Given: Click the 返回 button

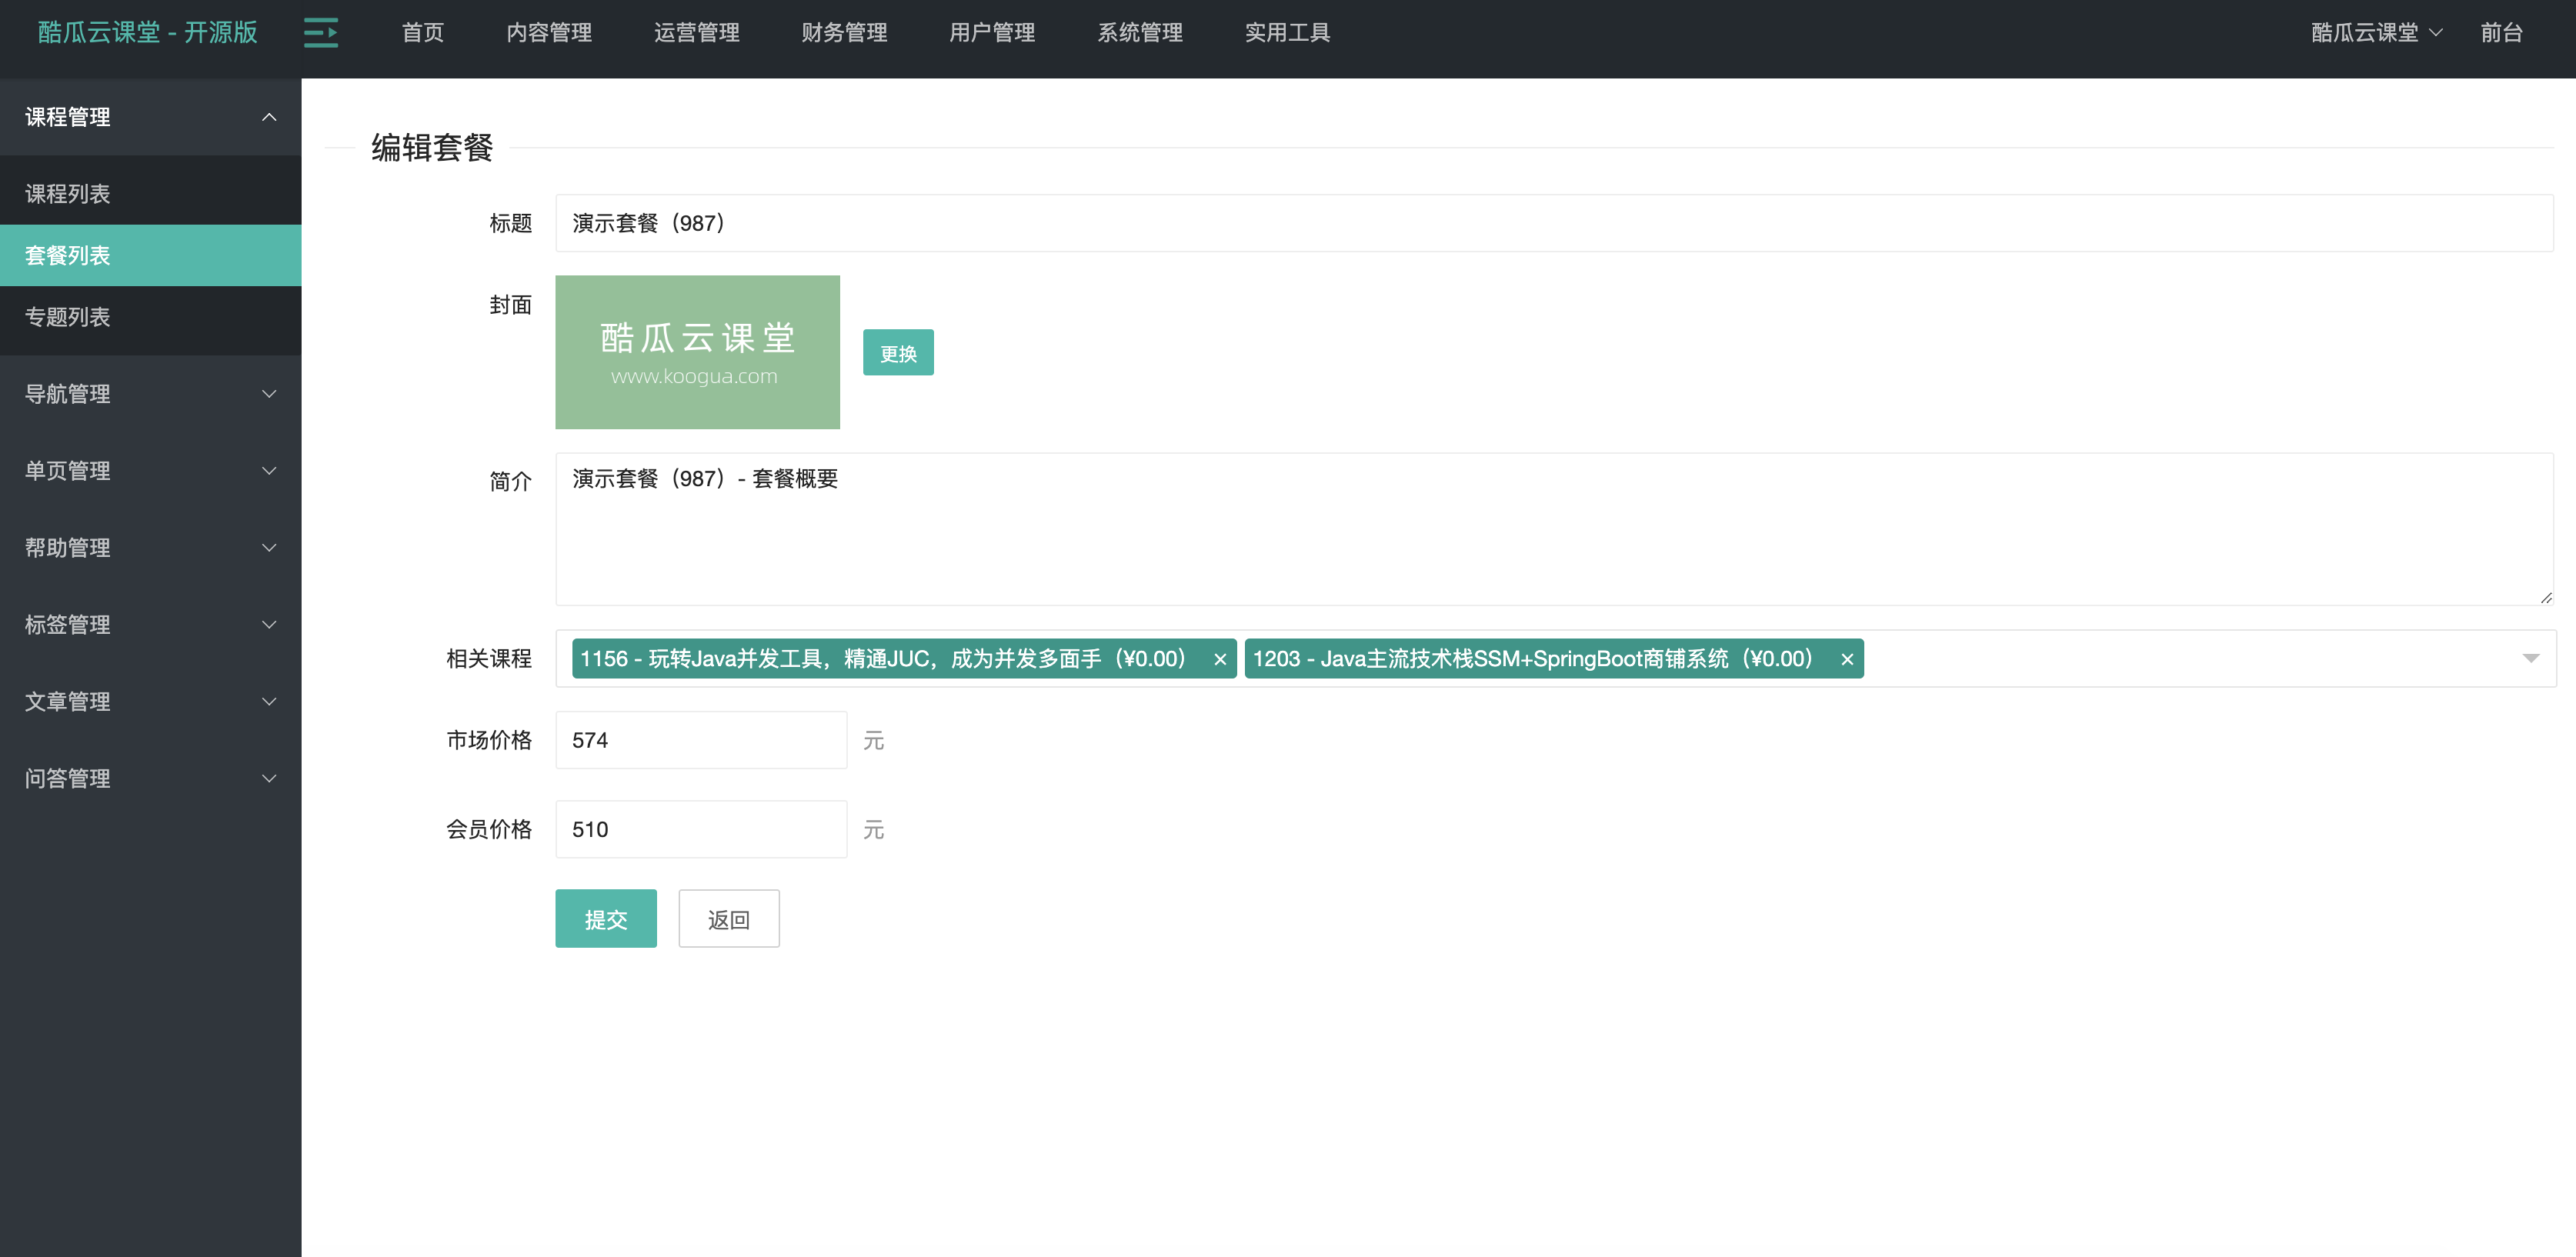Looking at the screenshot, I should pyautogui.click(x=729, y=919).
